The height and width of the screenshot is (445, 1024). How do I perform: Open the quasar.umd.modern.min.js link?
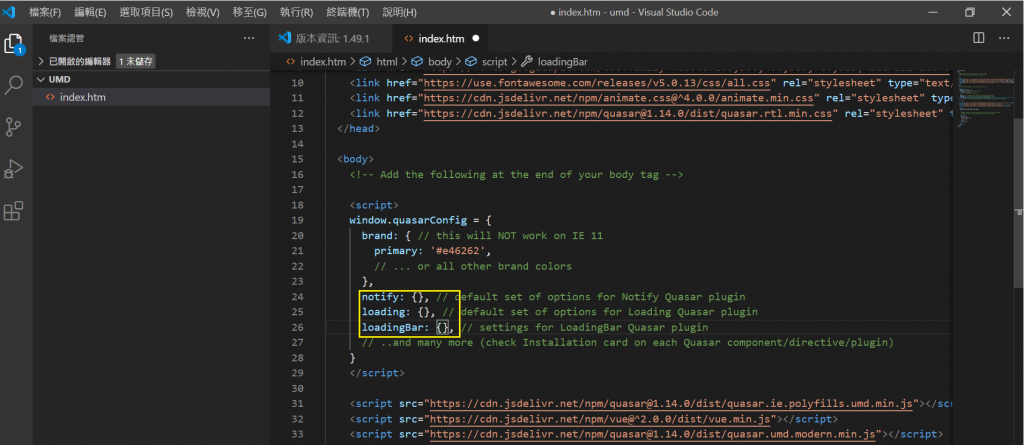click(652, 434)
